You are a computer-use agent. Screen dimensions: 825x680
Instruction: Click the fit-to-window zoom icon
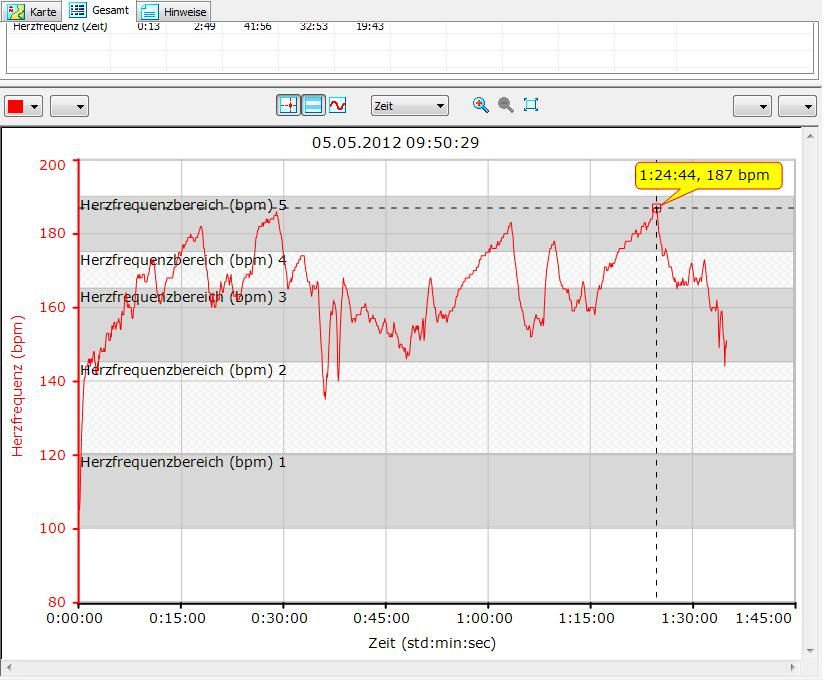(531, 105)
